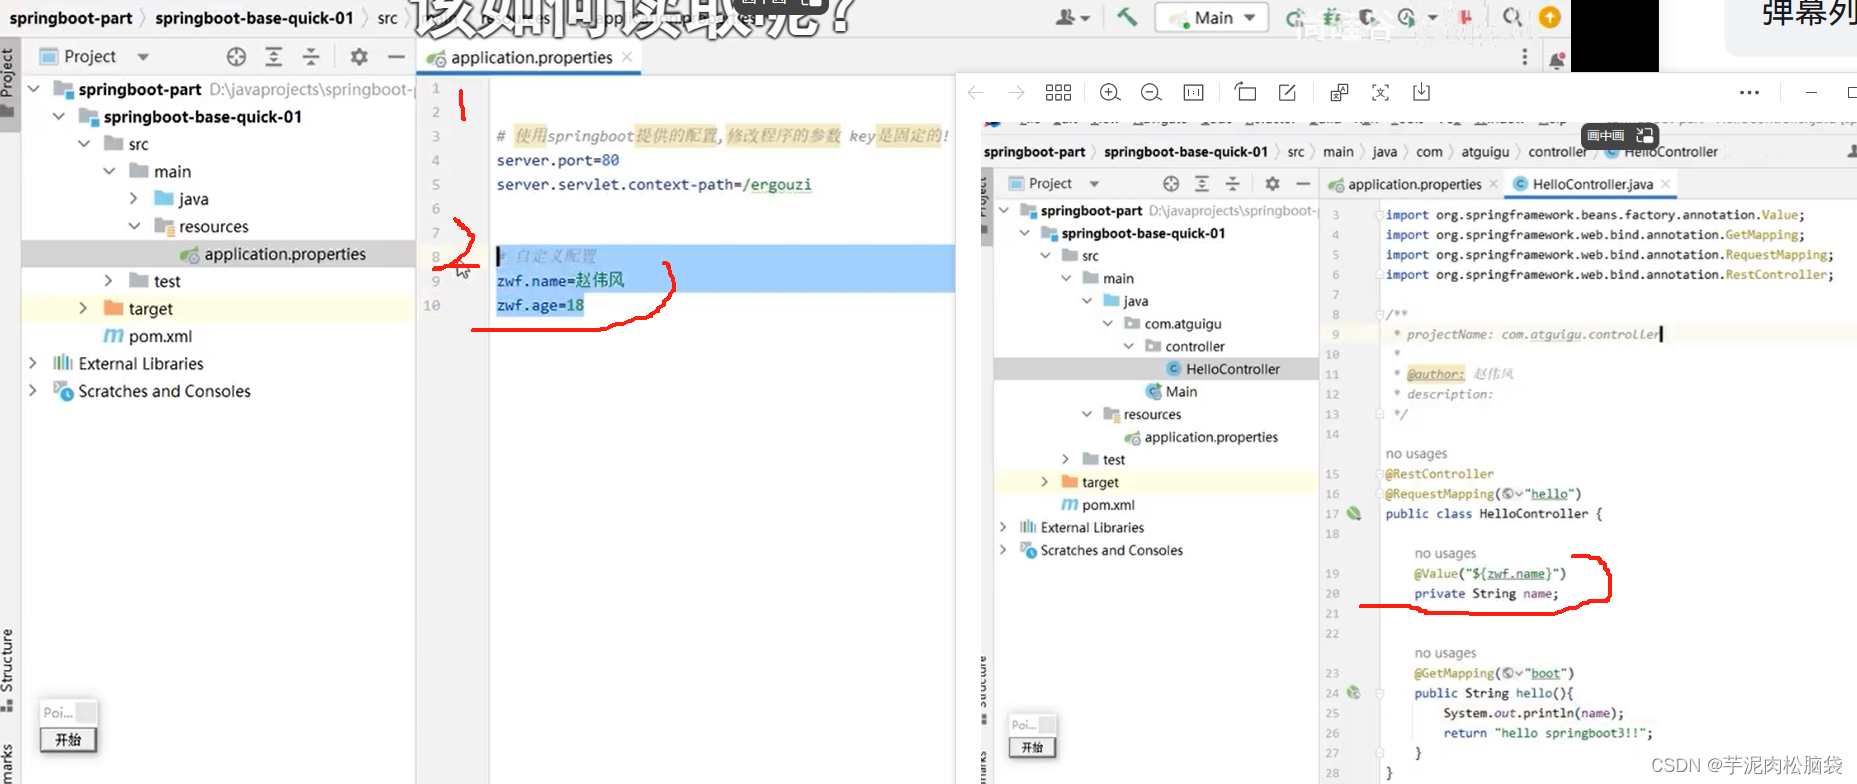Viewport: 1857px width, 784px height.
Task: Click settings gear in right screenshot Project panel
Action: [1272, 183]
